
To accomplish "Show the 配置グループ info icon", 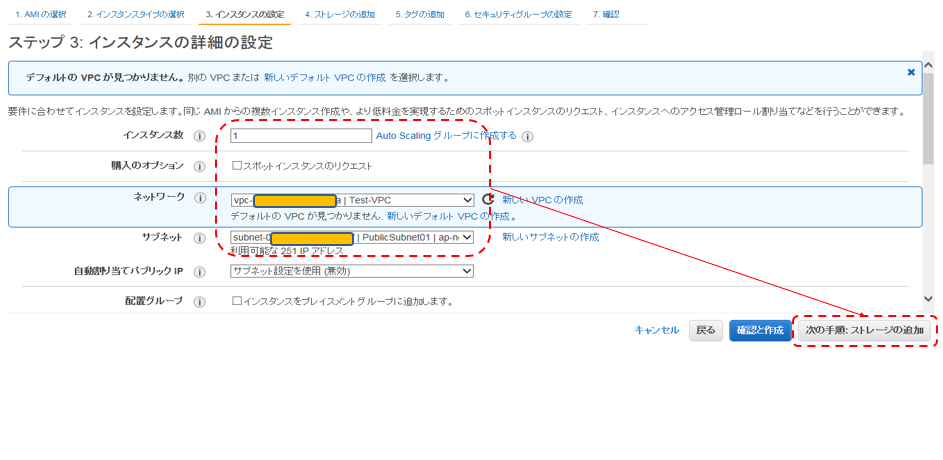I will click(199, 302).
